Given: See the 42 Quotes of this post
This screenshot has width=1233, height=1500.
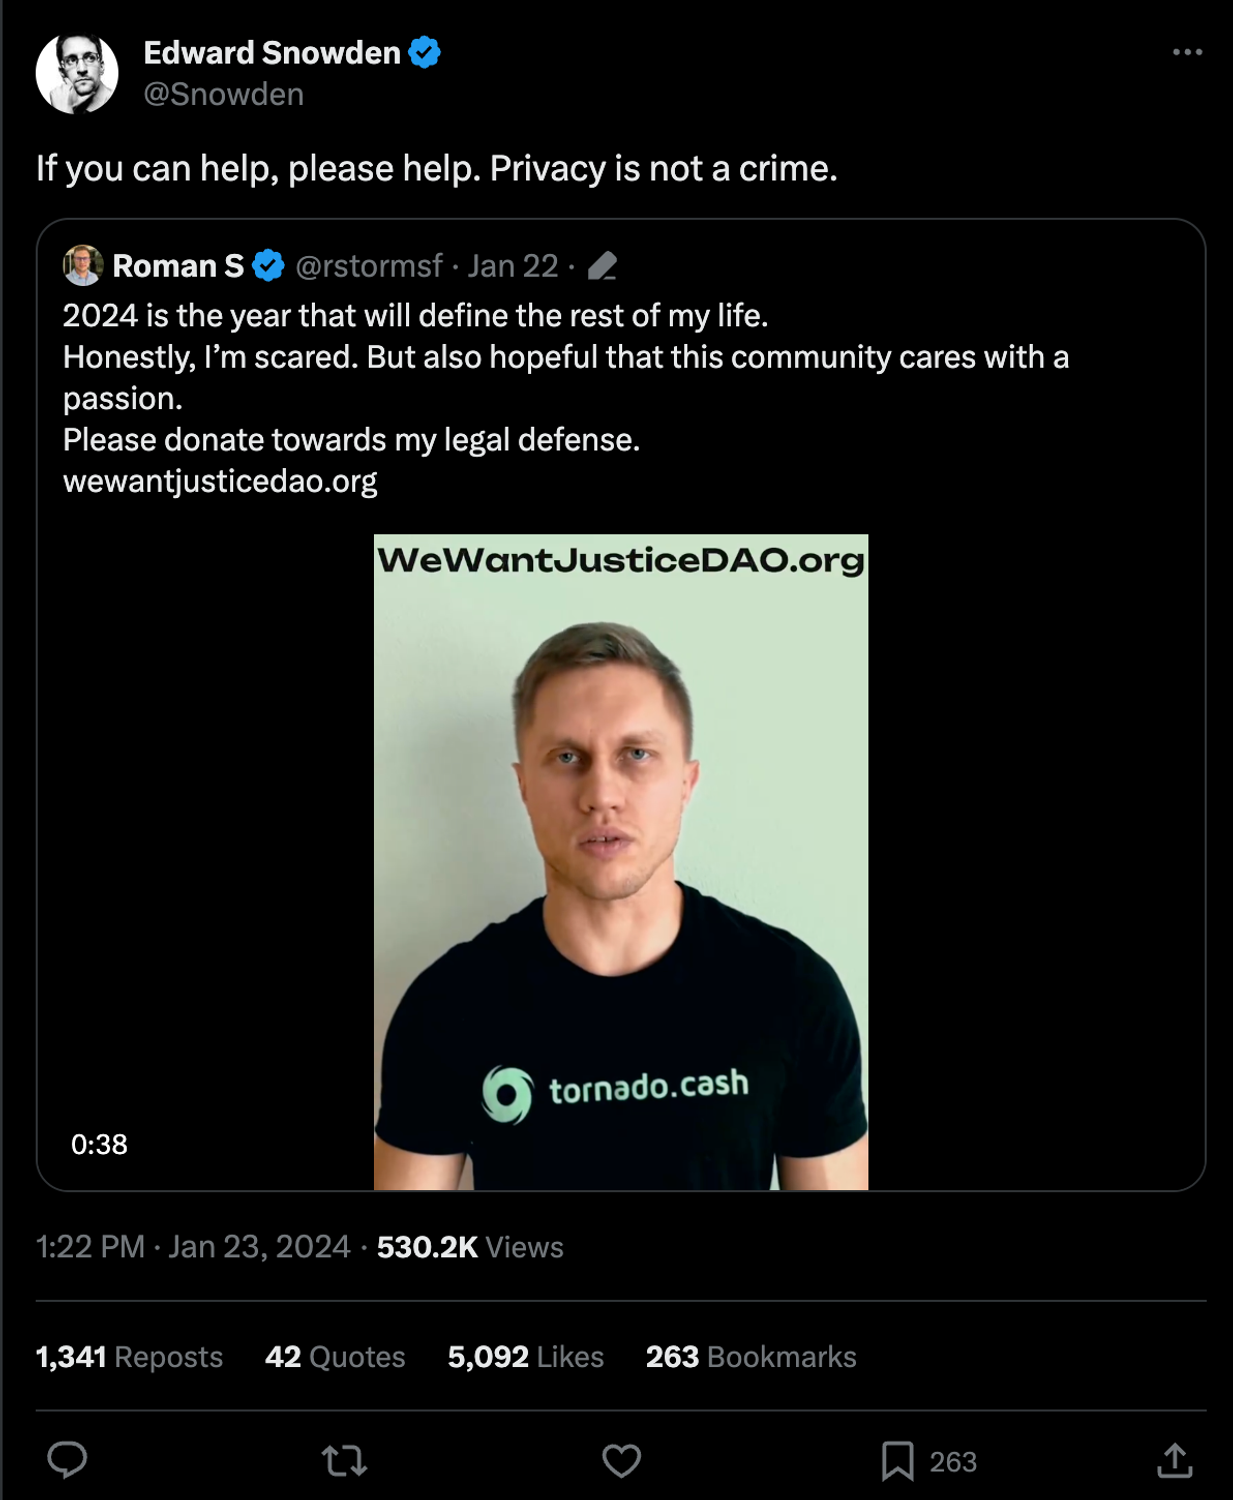Looking at the screenshot, I should pos(334,1356).
